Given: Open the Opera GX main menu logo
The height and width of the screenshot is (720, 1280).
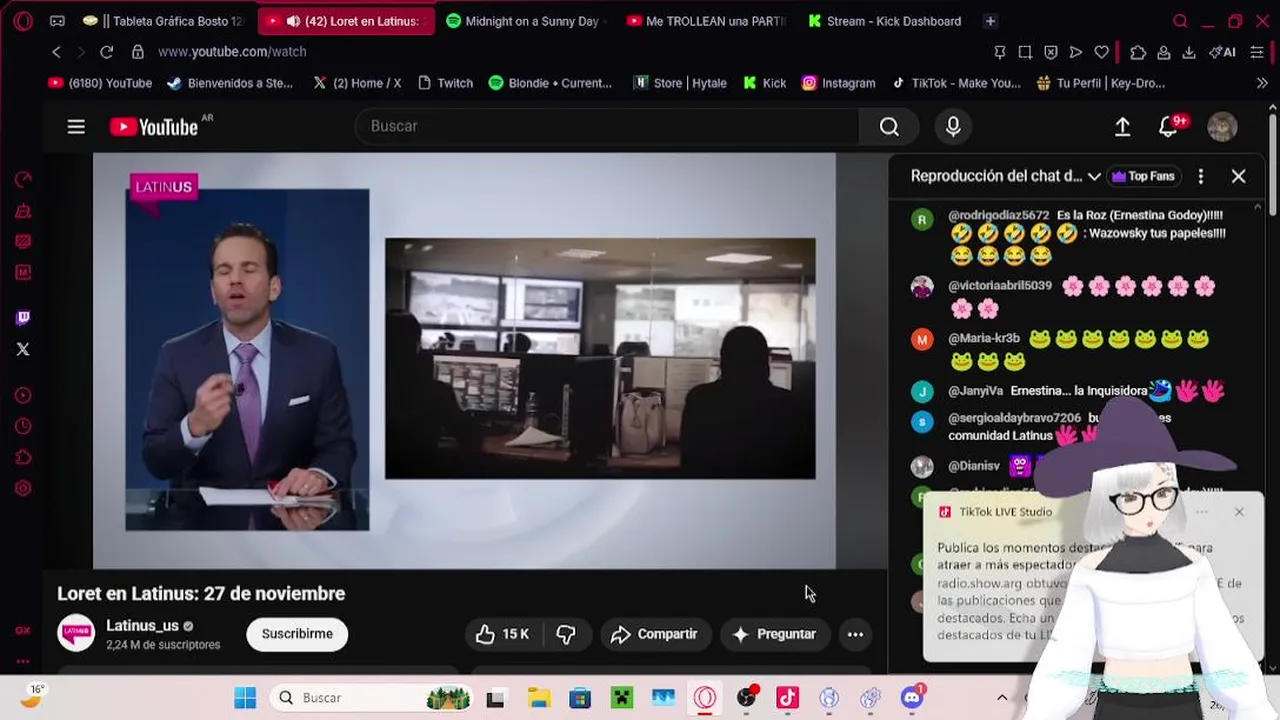Looking at the screenshot, I should pos(23,21).
